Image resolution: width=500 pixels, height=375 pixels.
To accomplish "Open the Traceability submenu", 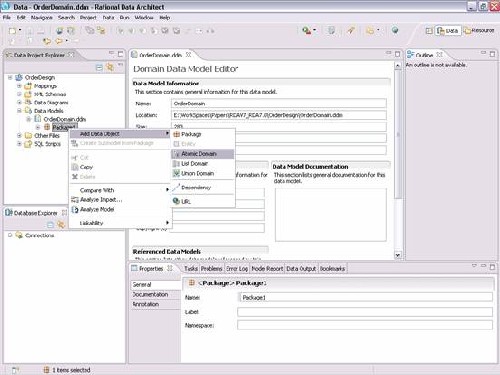I will (x=120, y=223).
